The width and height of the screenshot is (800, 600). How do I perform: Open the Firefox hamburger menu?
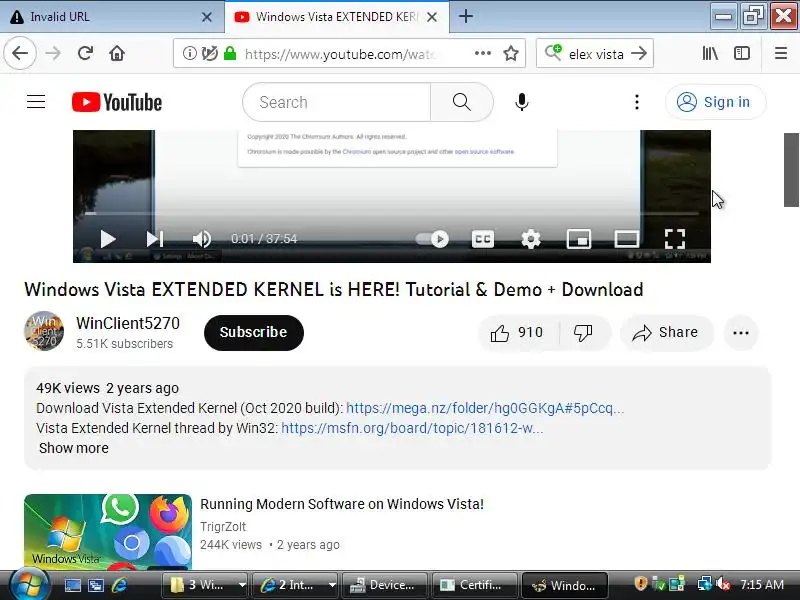coord(781,53)
